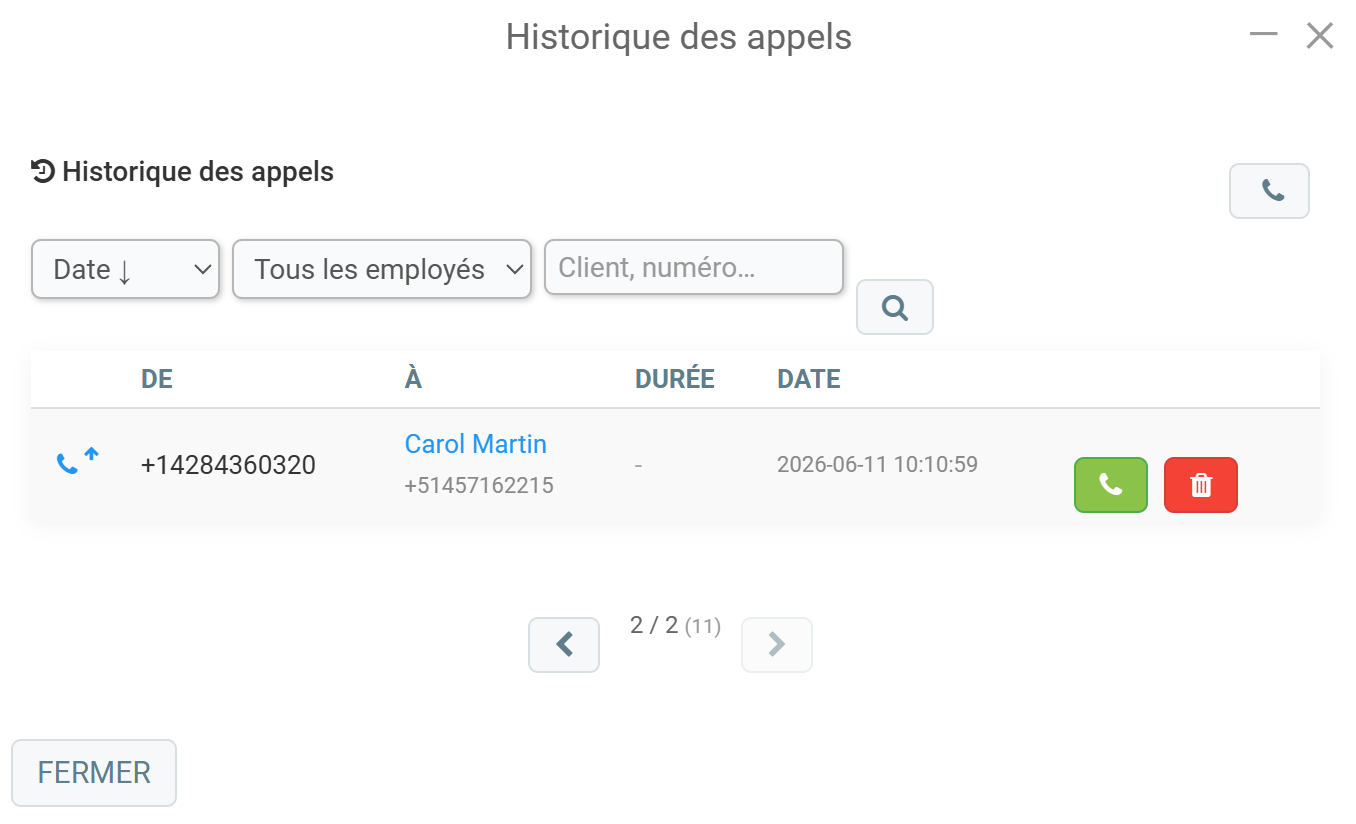Minimize the Historique des appels window
Image resolution: width=1356 pixels, height=824 pixels.
tap(1264, 34)
